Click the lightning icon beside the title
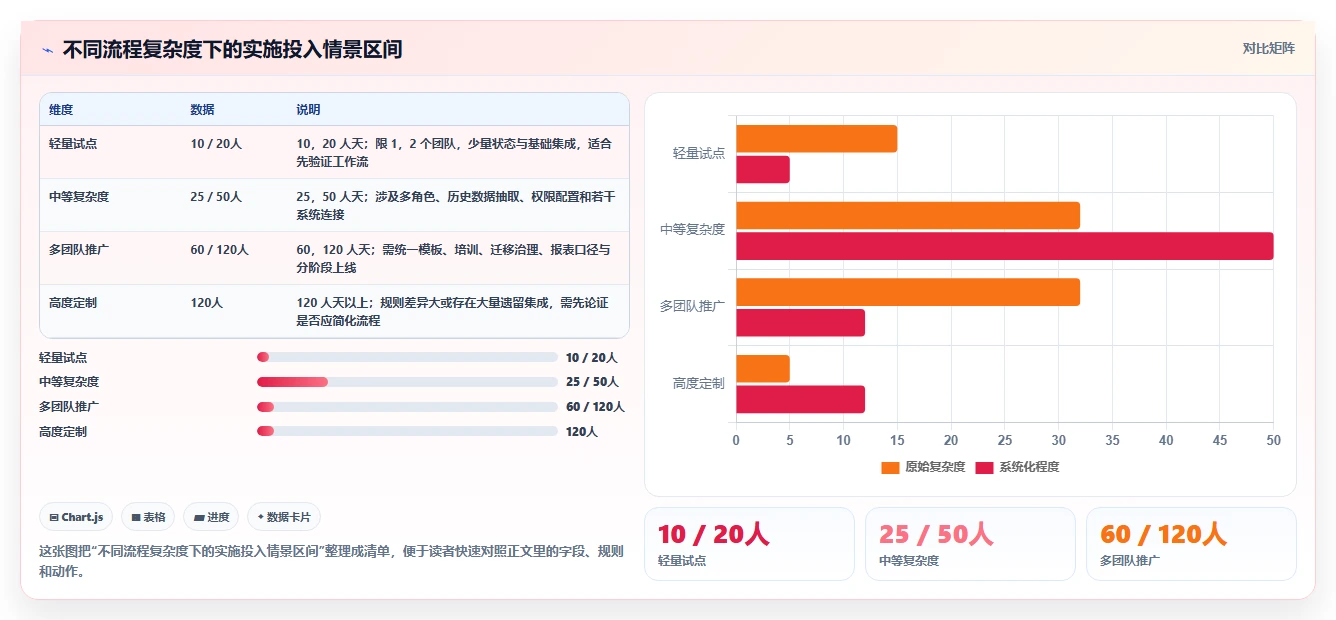1336x620 pixels. tap(48, 50)
